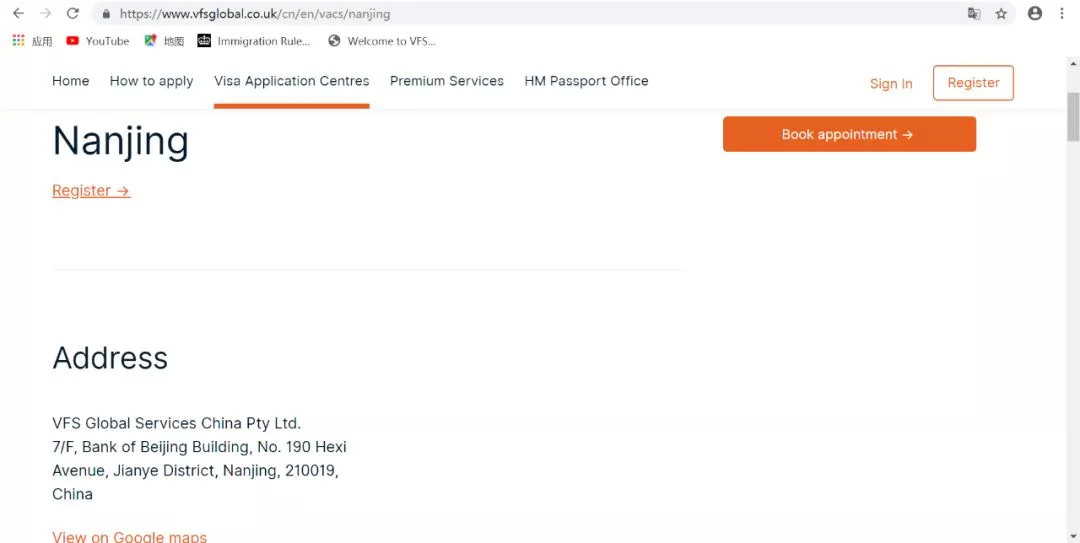Open Welcome to VFS bookmark
The height and width of the screenshot is (543, 1080).
point(381,41)
